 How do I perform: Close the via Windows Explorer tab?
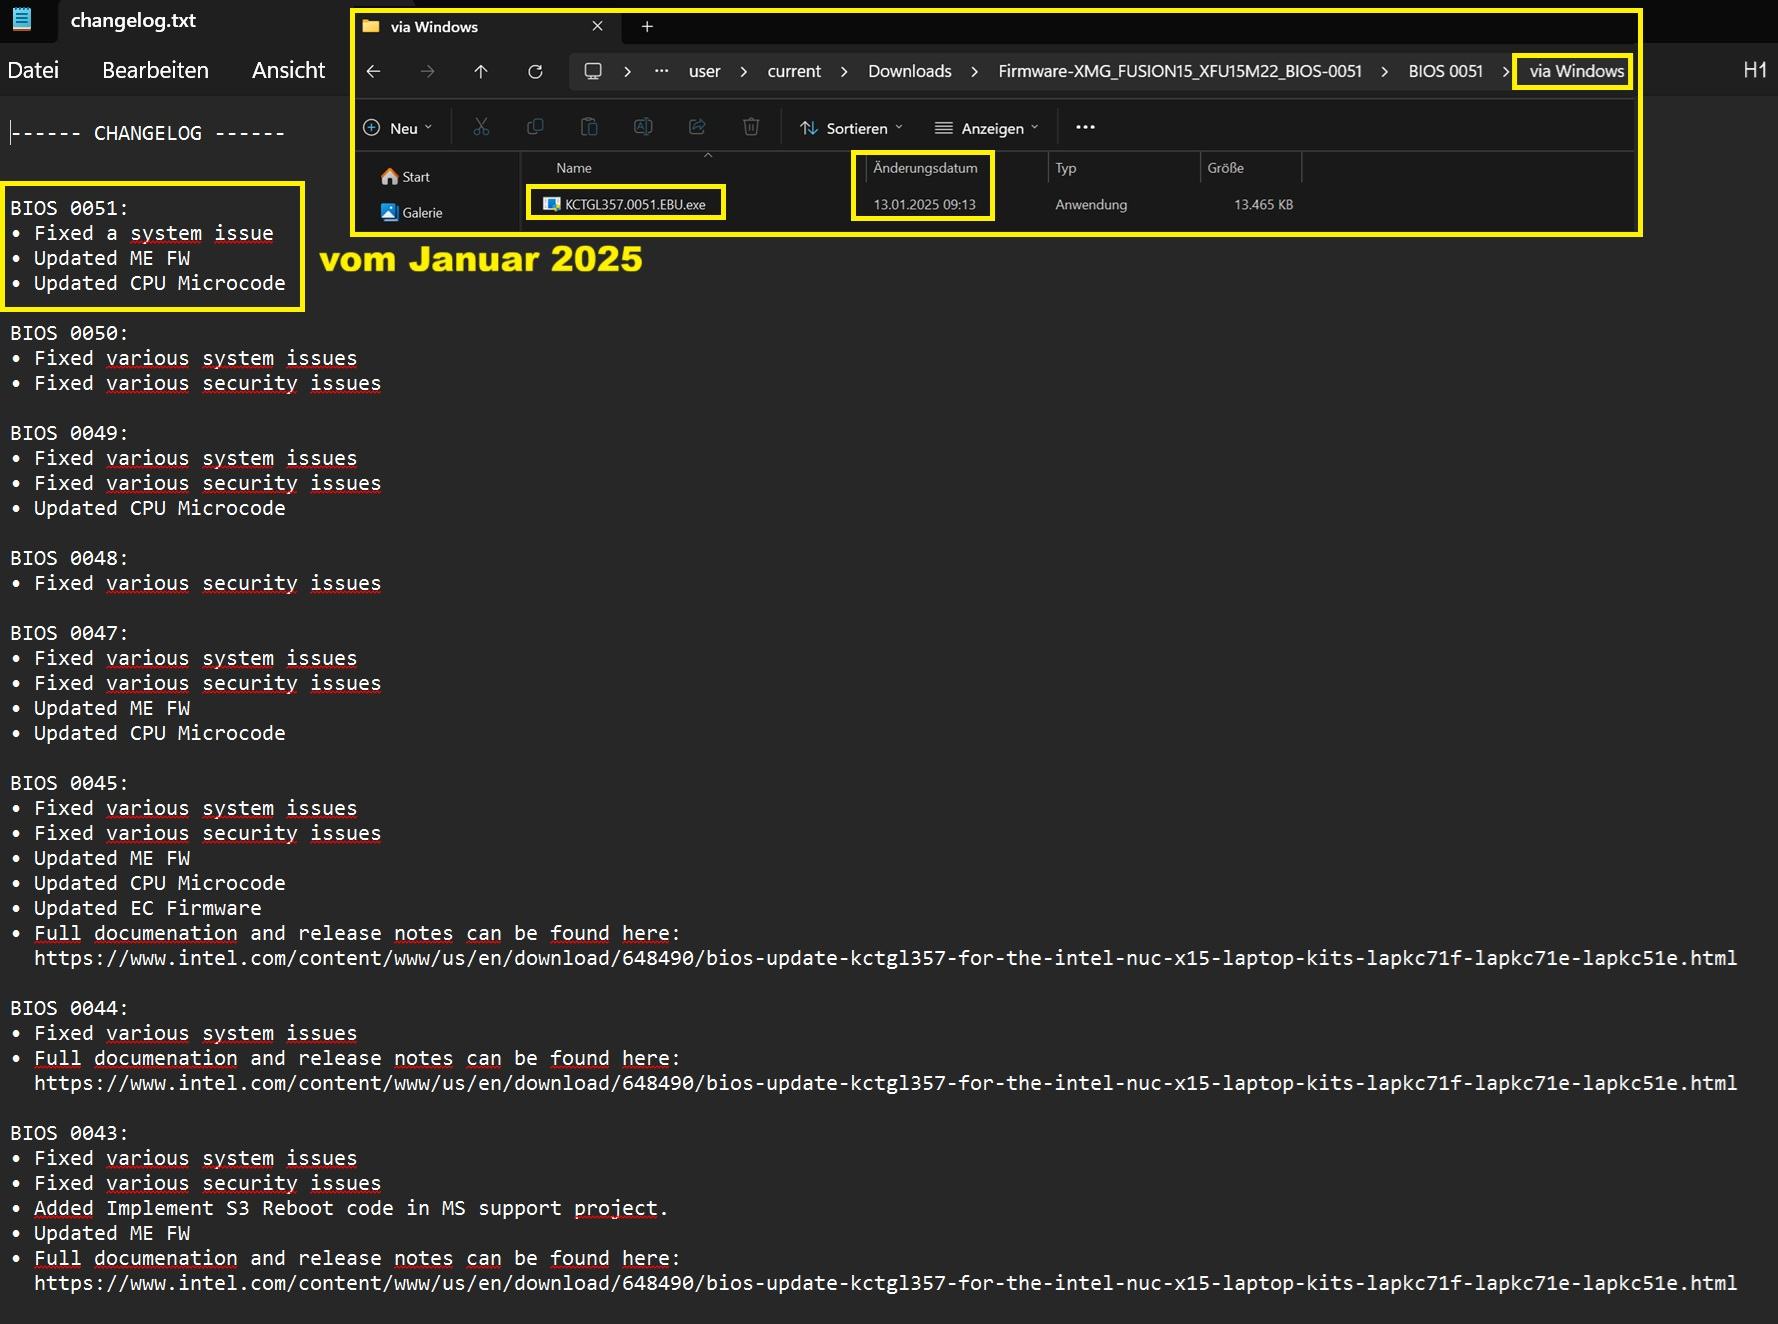pyautogui.click(x=597, y=26)
